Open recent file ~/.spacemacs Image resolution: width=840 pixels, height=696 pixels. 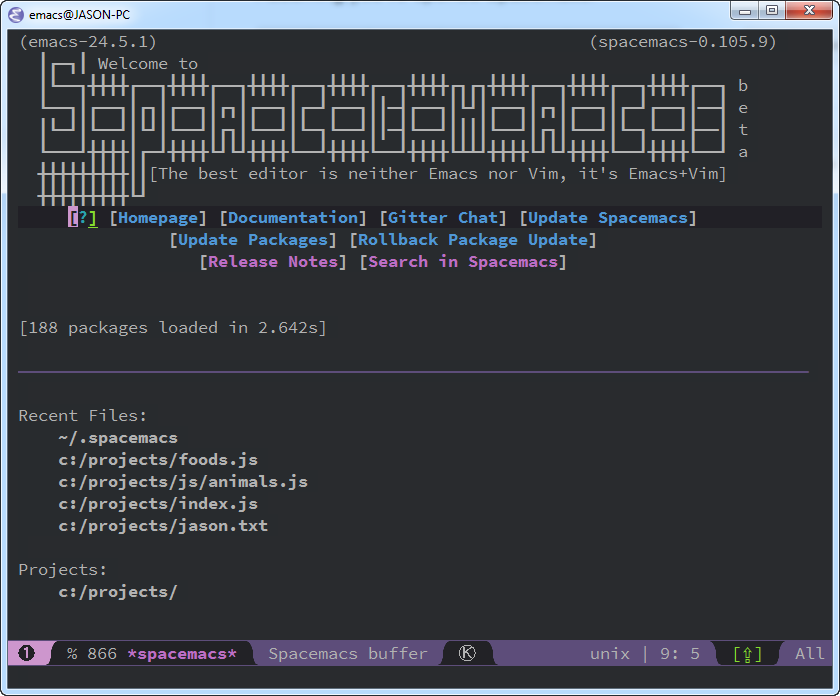point(118,438)
